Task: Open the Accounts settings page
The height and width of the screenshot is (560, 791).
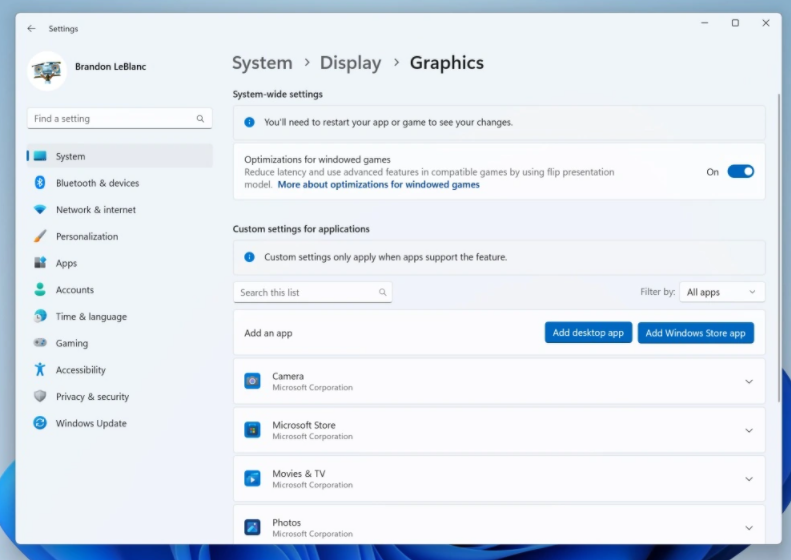Action: click(x=120, y=290)
